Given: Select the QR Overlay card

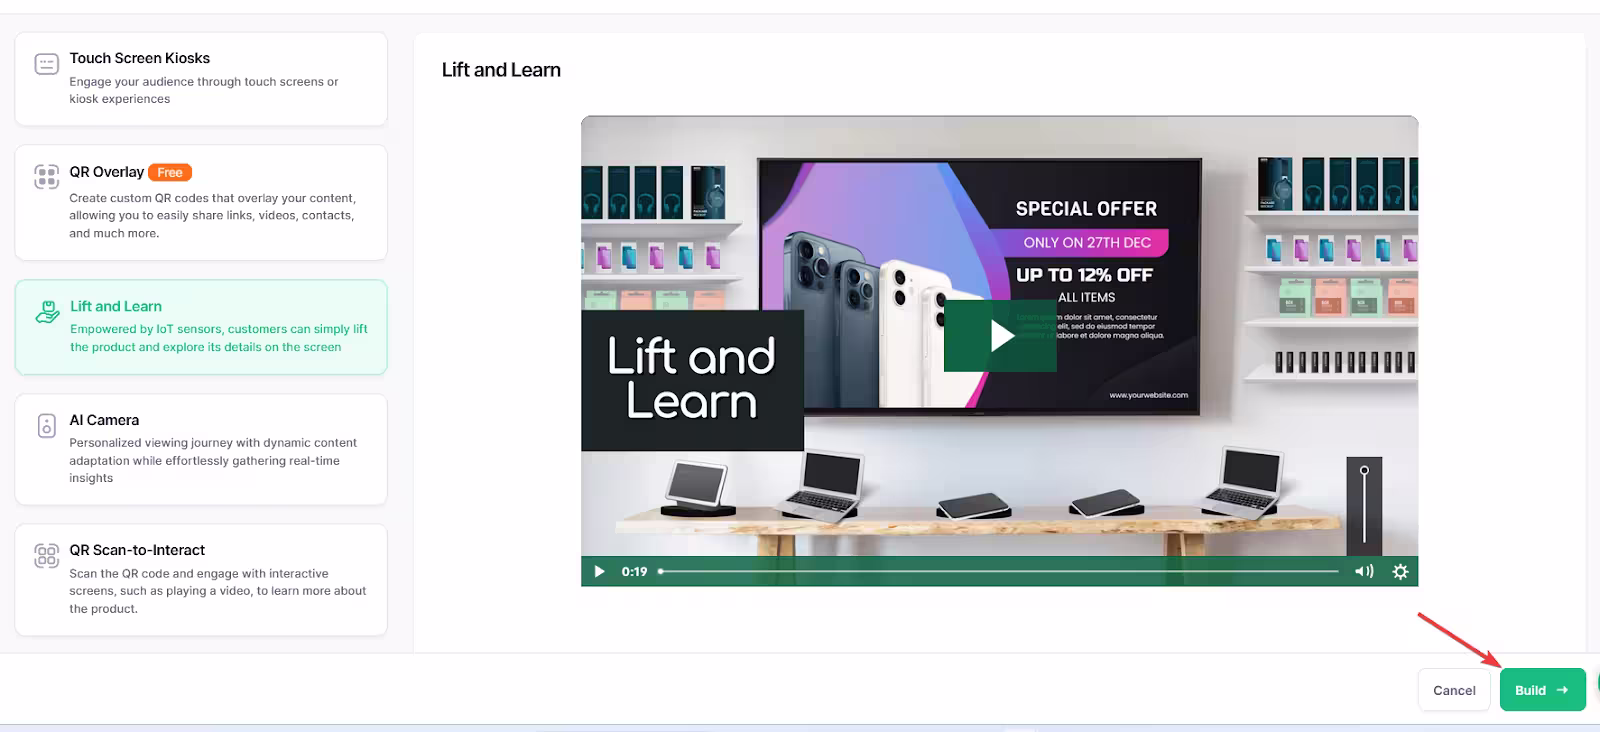Looking at the screenshot, I should [x=201, y=203].
